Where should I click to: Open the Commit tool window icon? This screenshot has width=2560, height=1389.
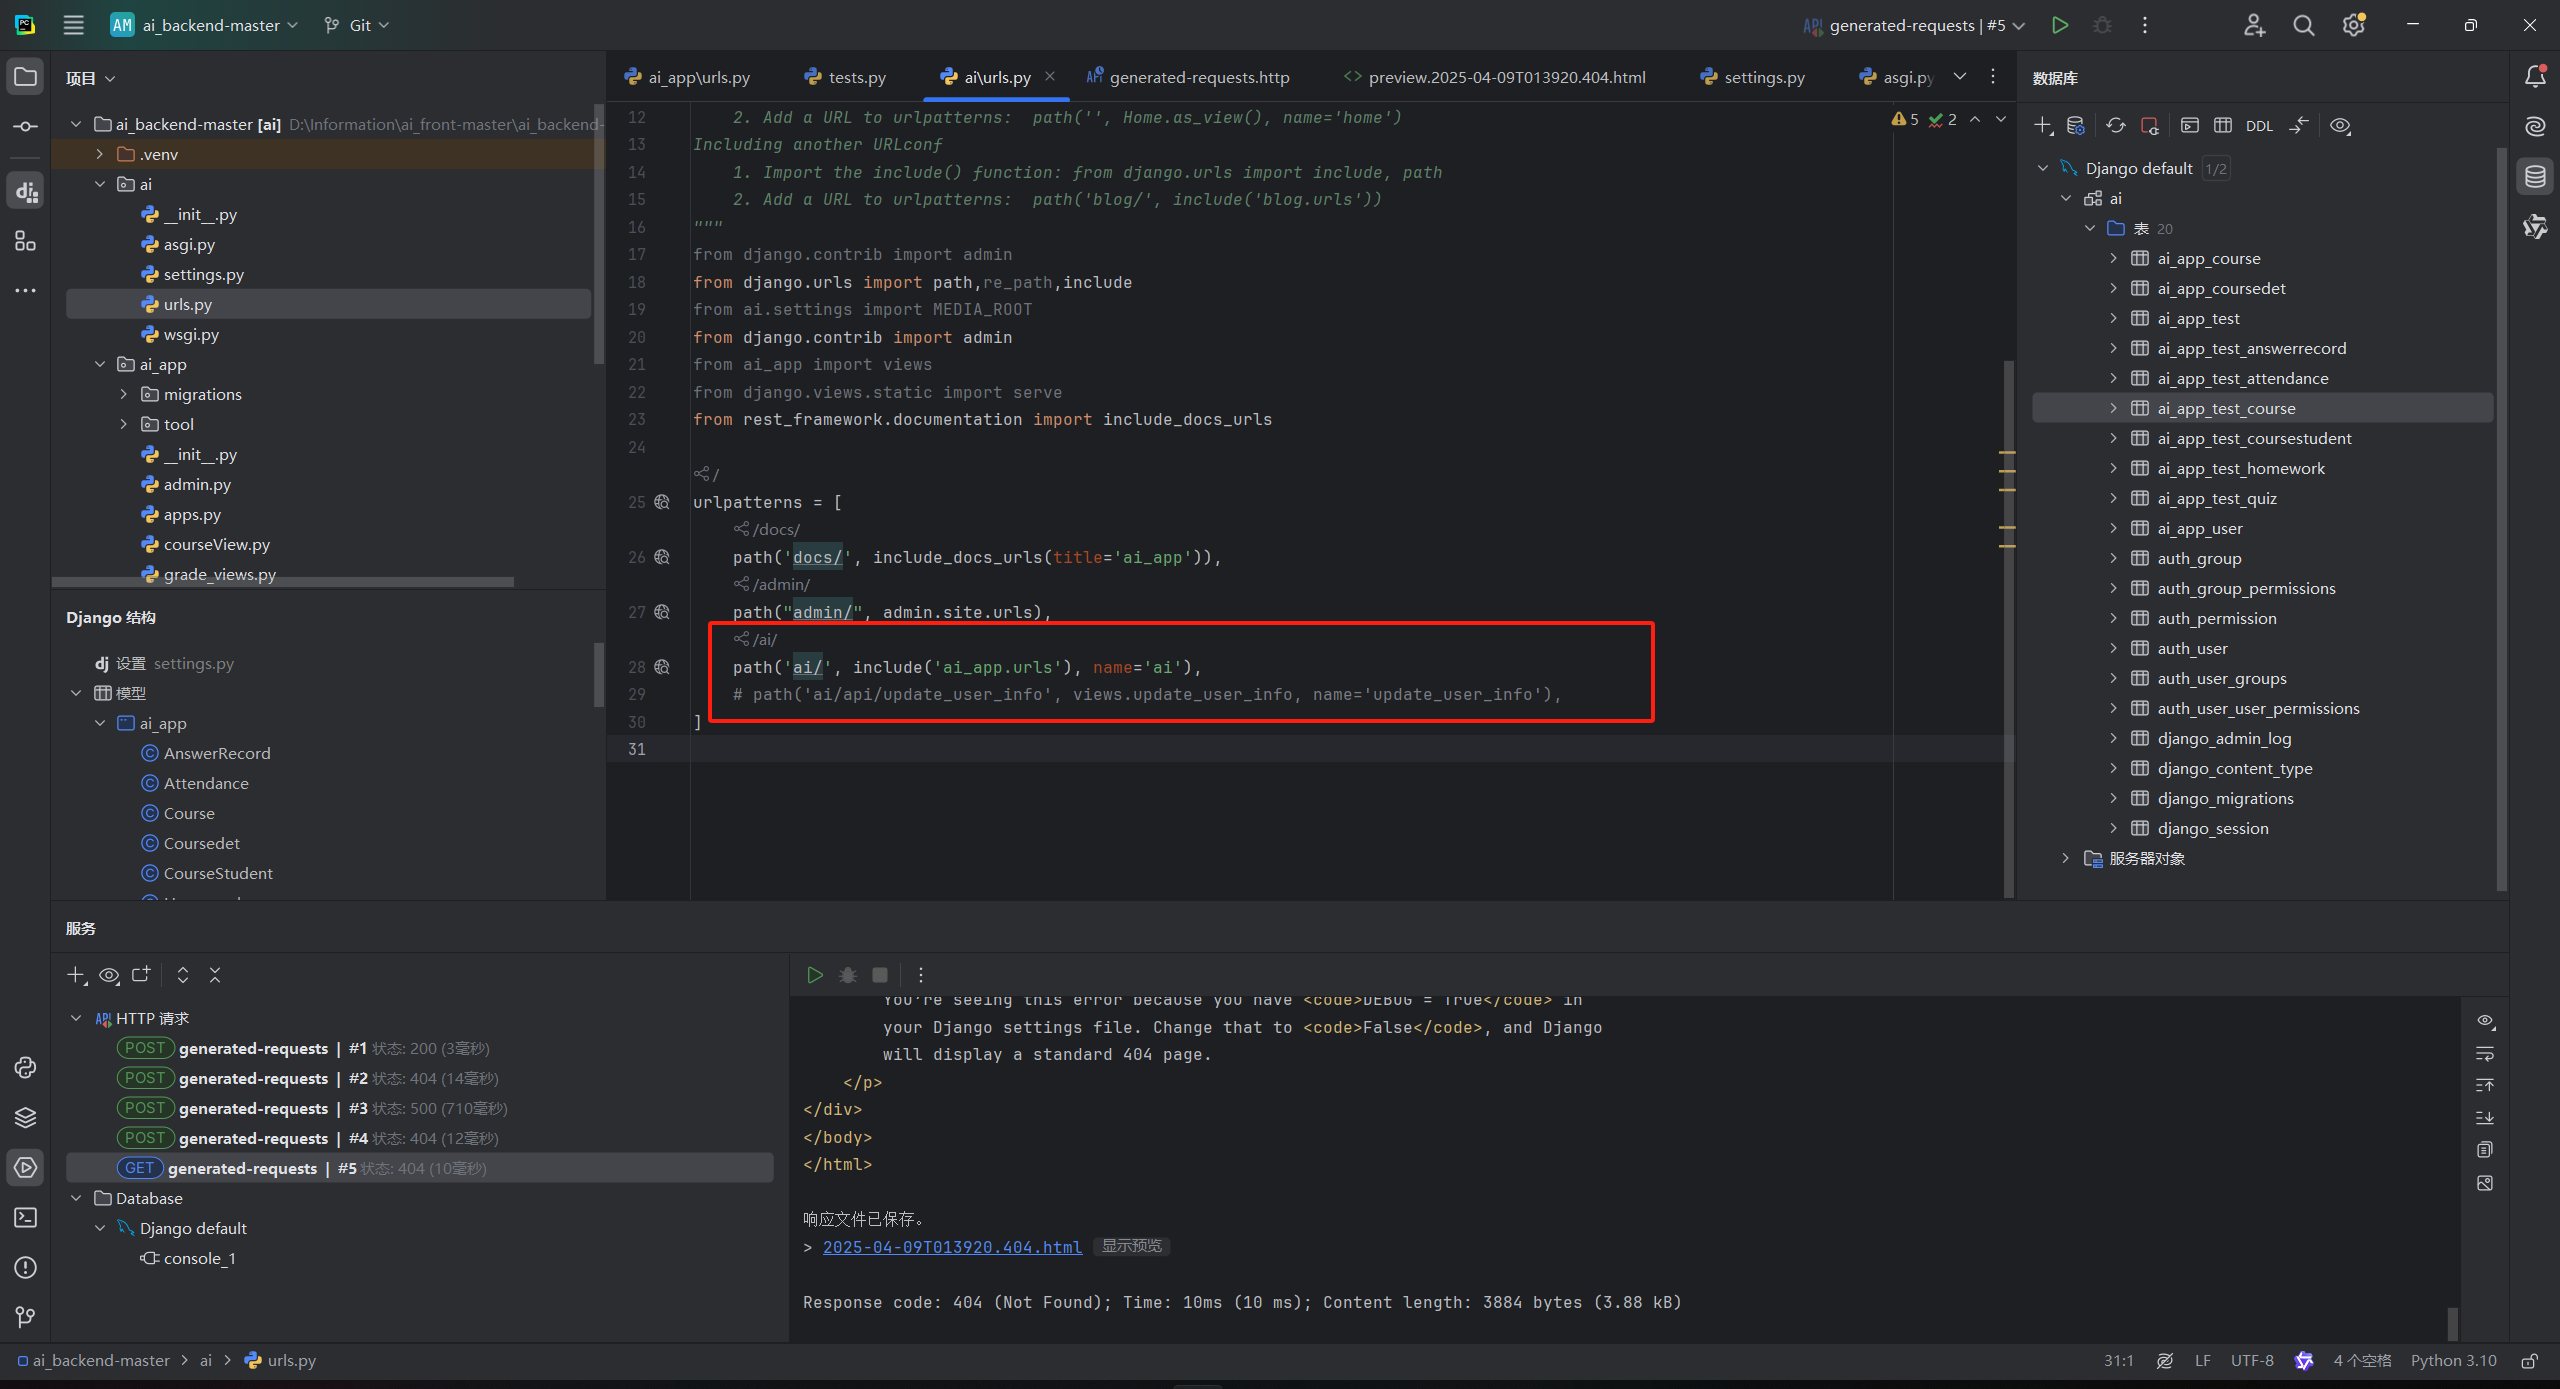click(x=26, y=127)
